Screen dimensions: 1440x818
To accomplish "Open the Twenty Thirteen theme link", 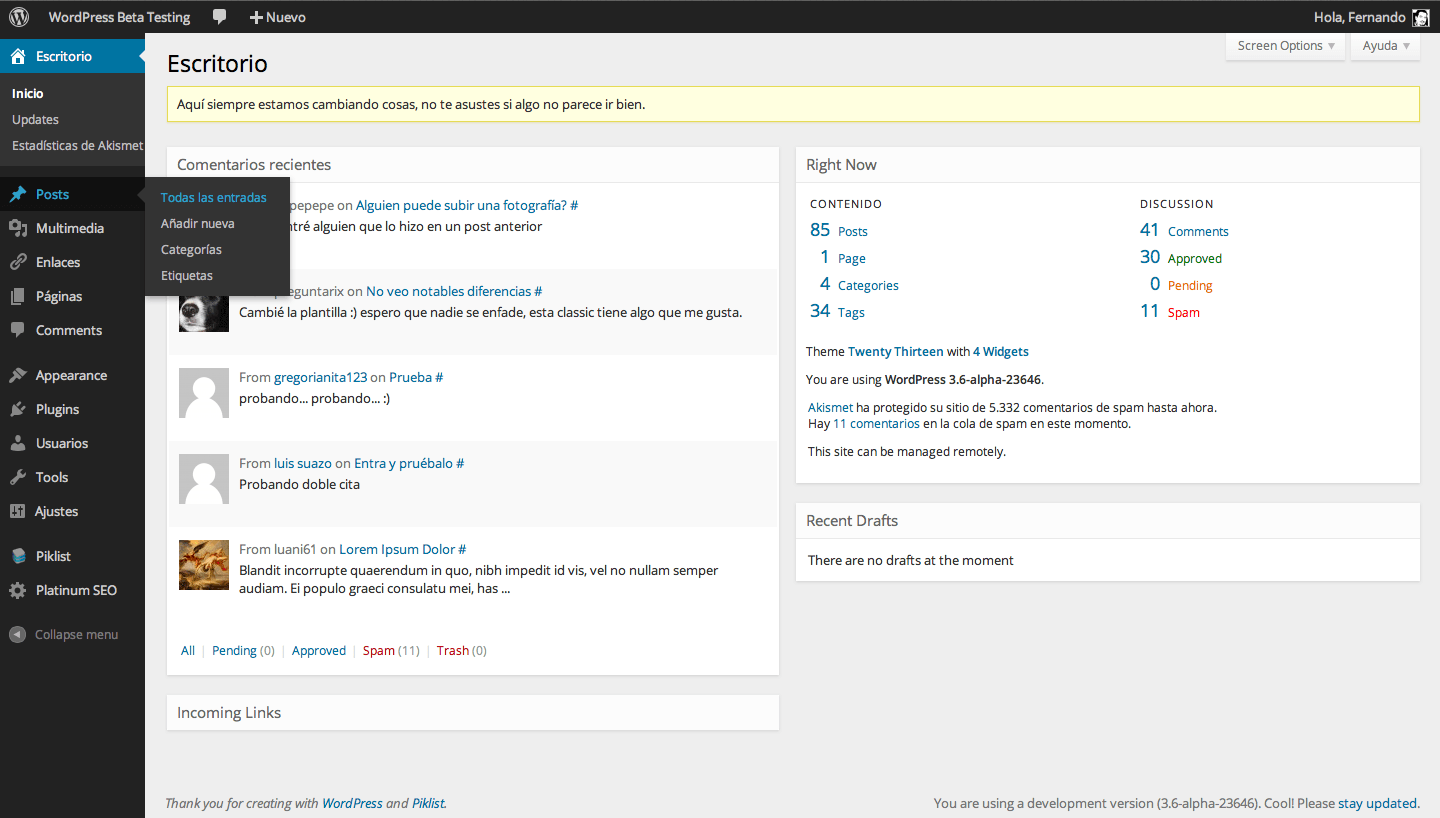I will (895, 352).
